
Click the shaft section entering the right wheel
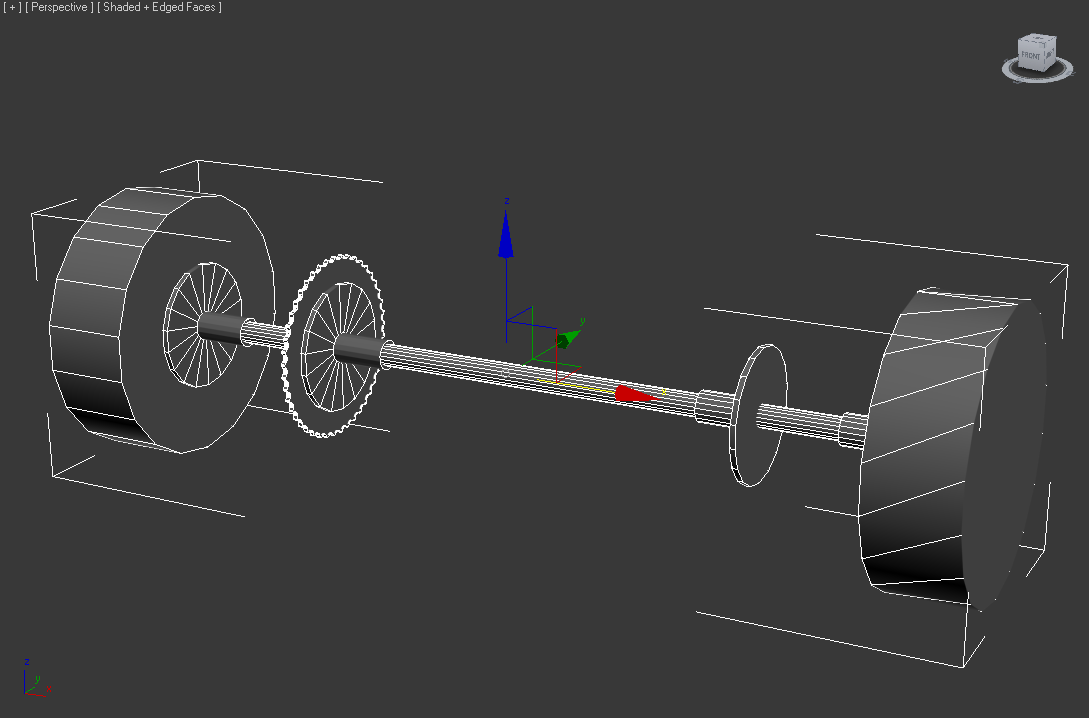[x=800, y=419]
